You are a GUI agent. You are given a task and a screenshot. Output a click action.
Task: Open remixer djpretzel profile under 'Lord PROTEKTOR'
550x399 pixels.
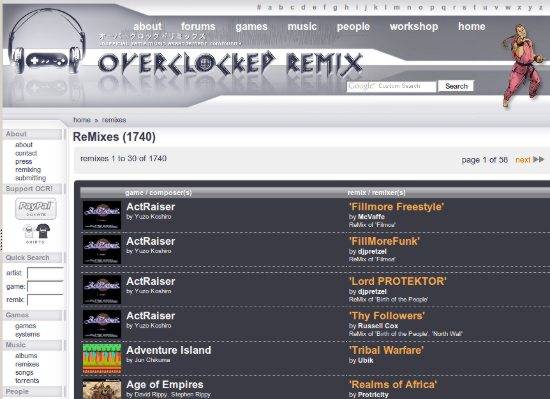[372, 291]
